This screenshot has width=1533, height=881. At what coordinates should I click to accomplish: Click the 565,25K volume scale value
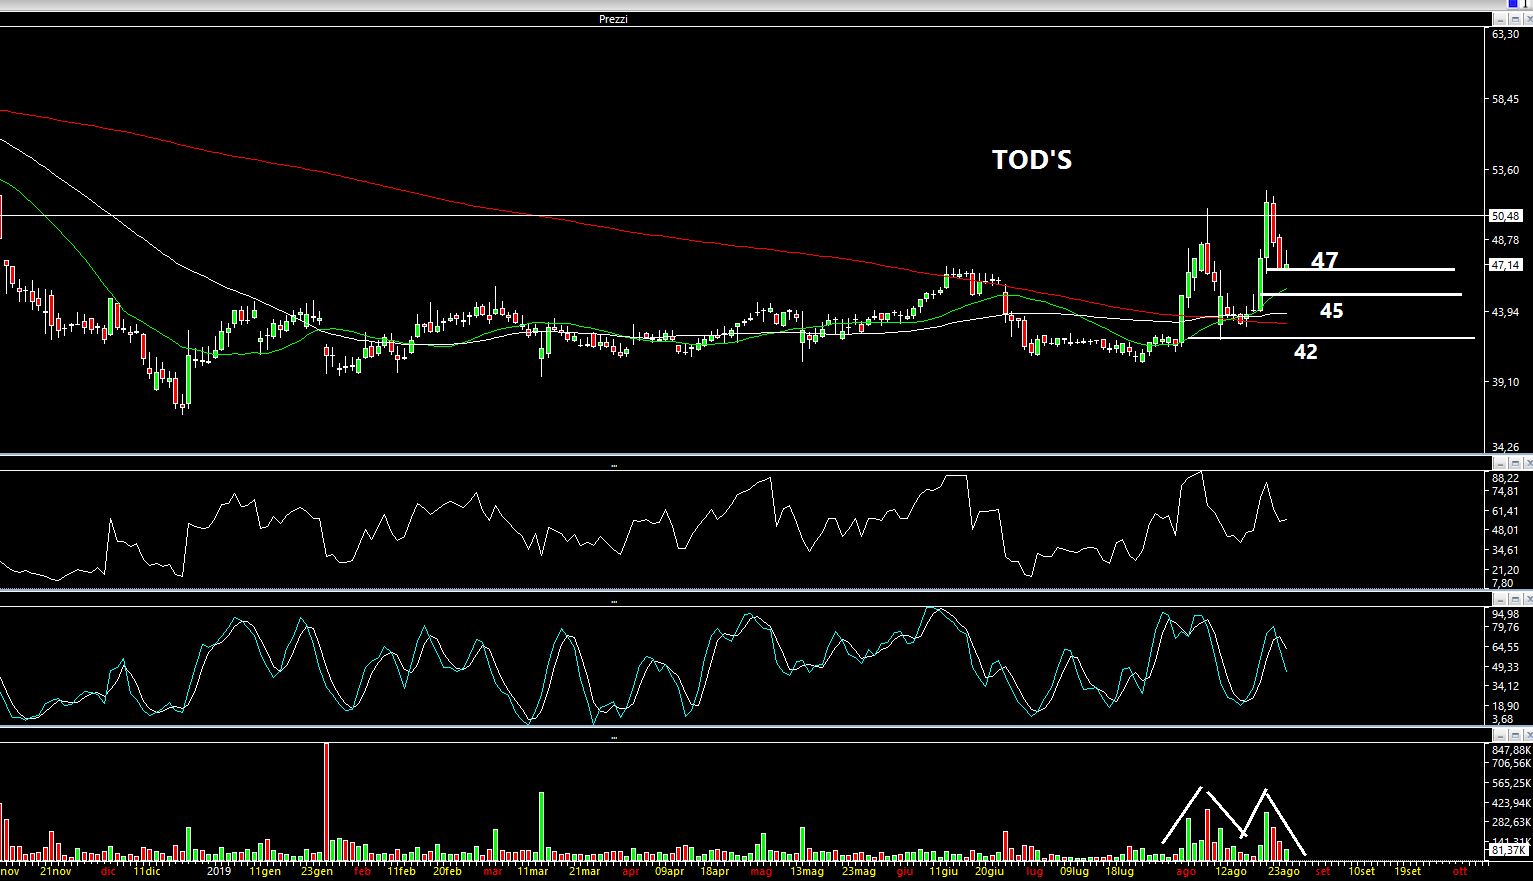coord(1510,784)
